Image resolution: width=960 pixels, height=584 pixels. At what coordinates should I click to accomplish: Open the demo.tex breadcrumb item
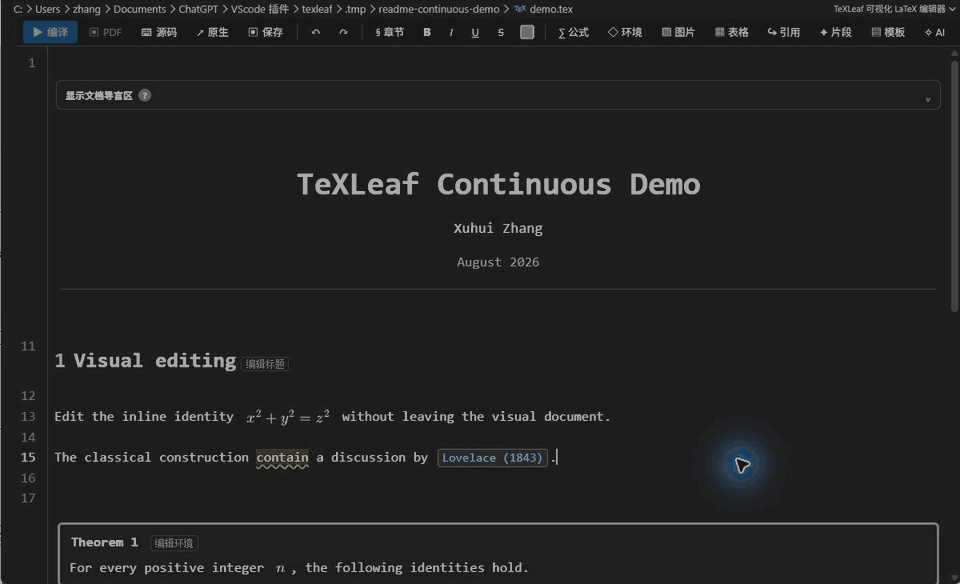(544, 9)
